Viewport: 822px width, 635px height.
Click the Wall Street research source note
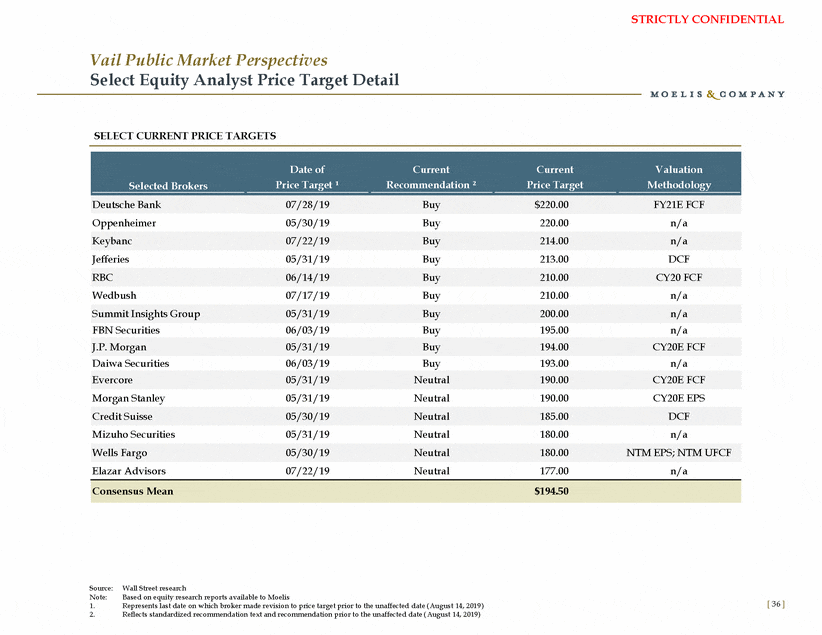pos(154,588)
